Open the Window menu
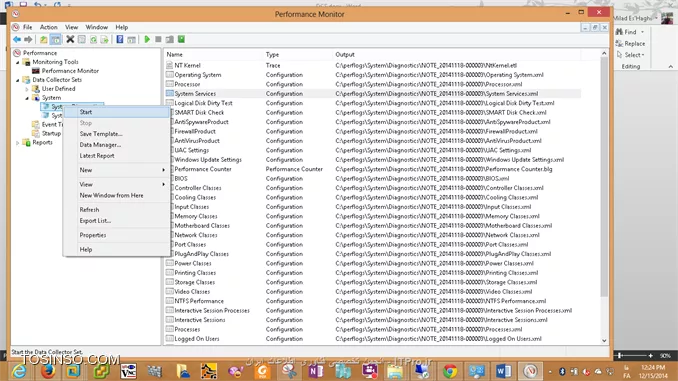 click(x=96, y=27)
